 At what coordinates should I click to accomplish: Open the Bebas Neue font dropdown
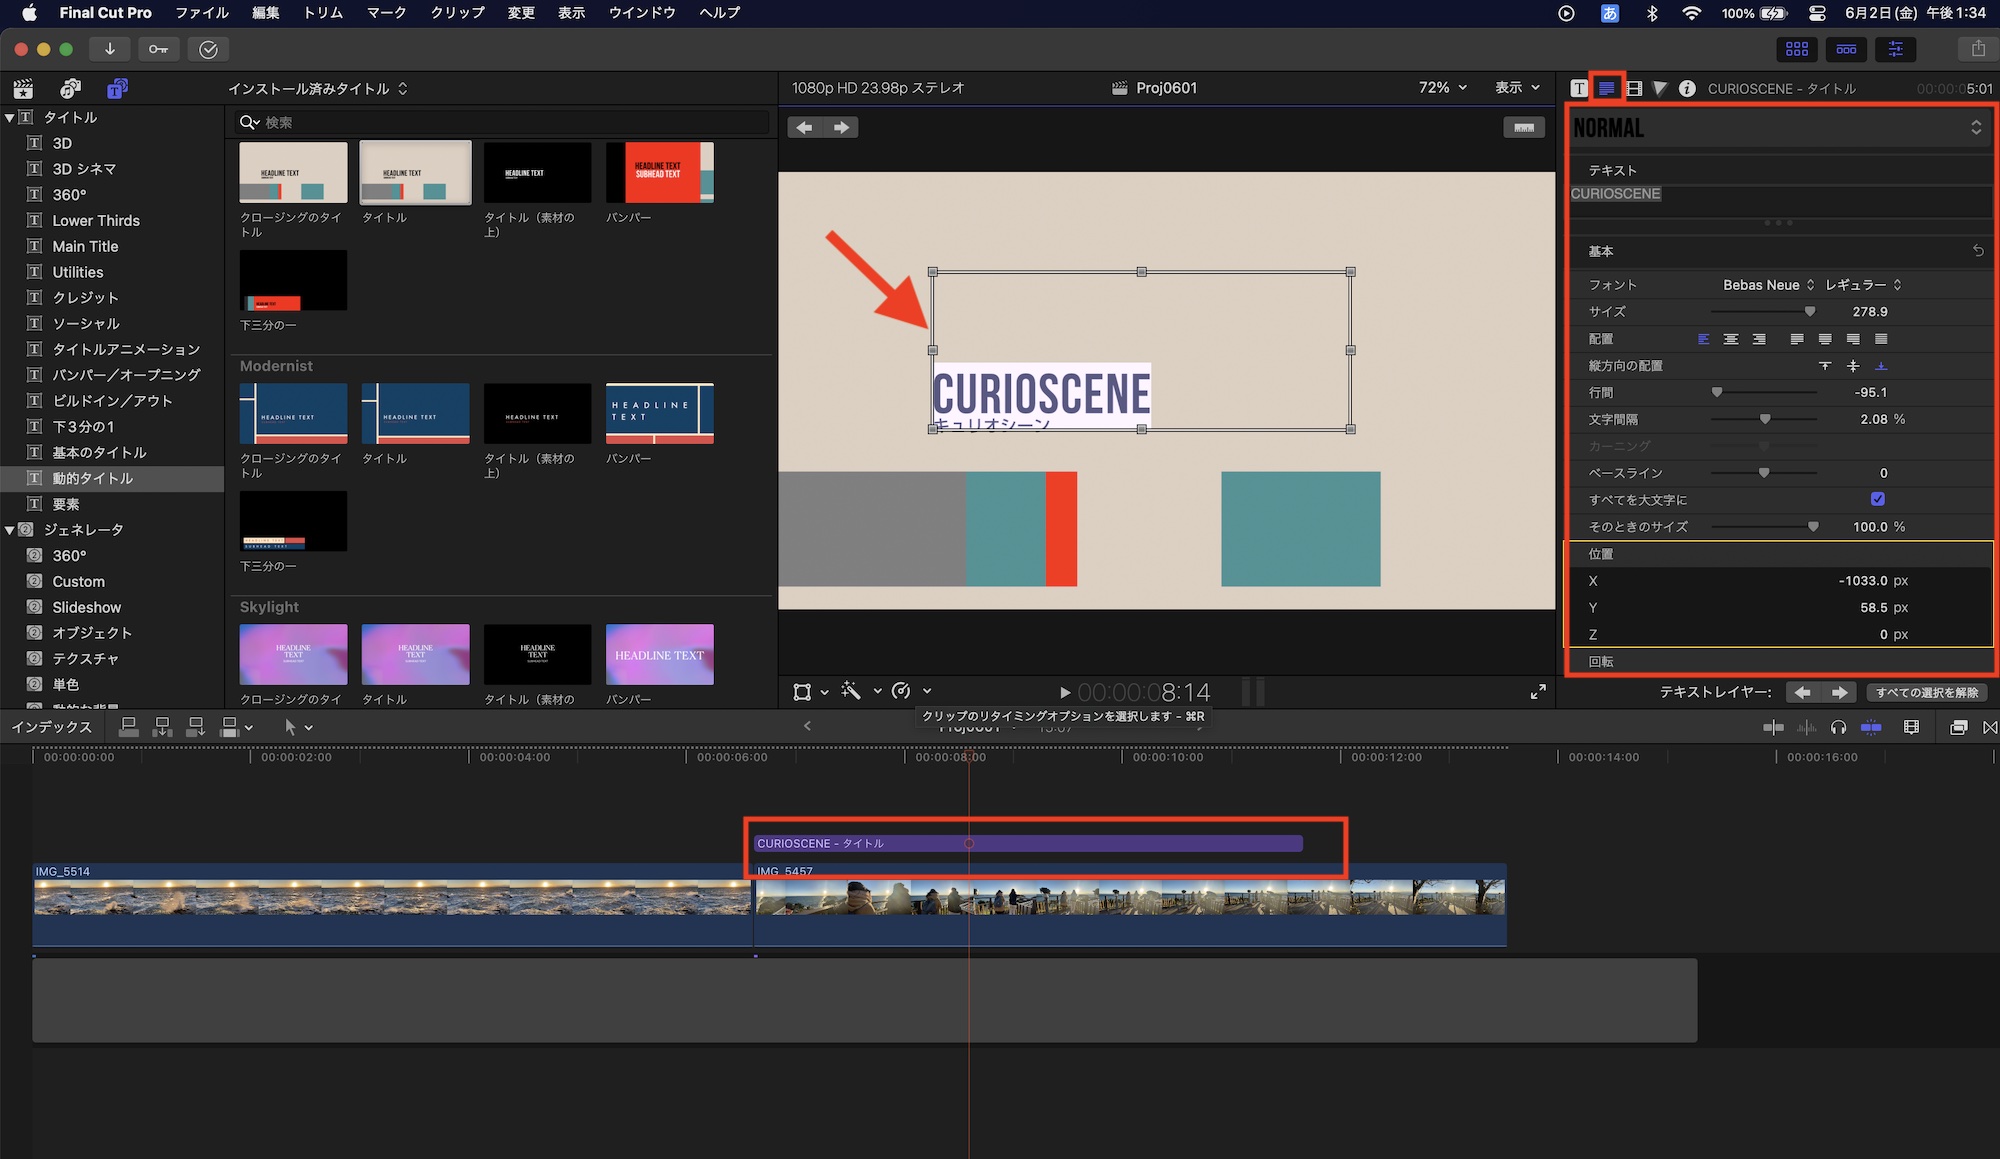tap(1767, 285)
